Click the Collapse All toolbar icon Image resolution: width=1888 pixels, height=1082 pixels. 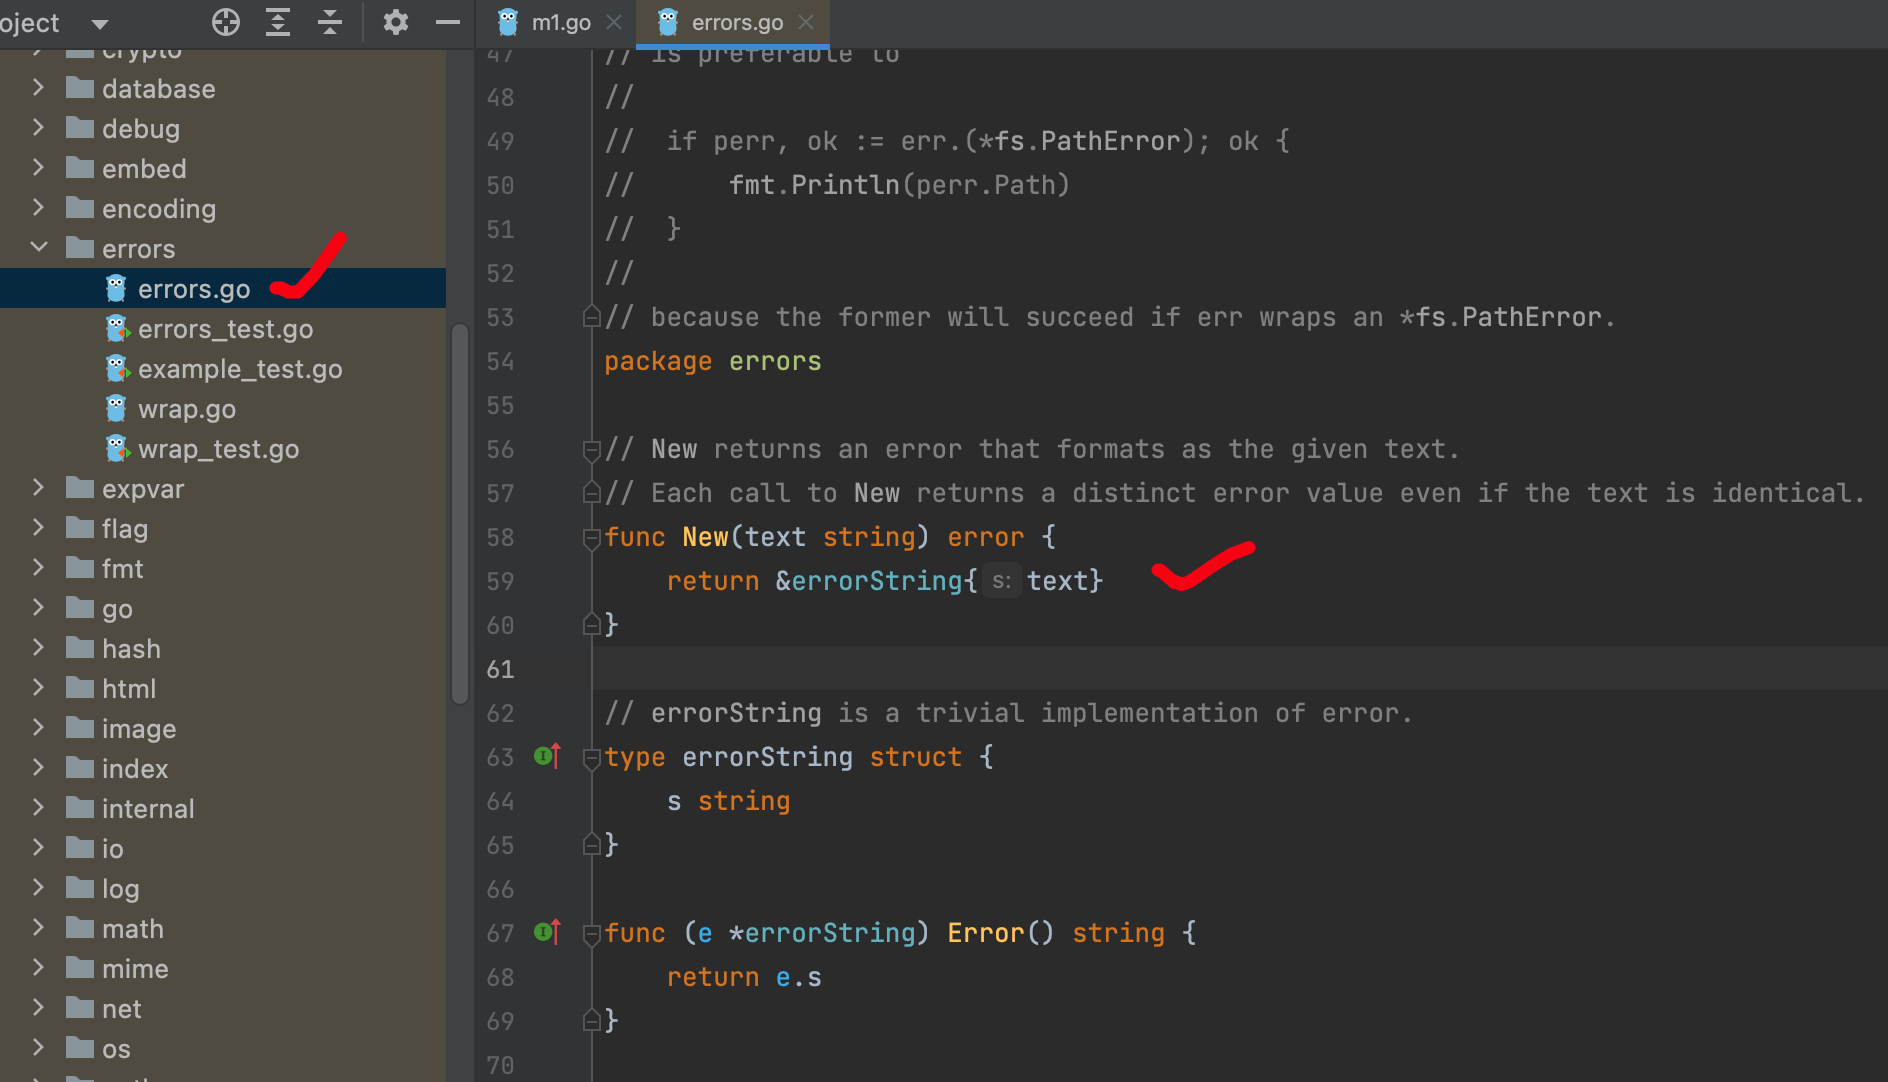tap(330, 22)
